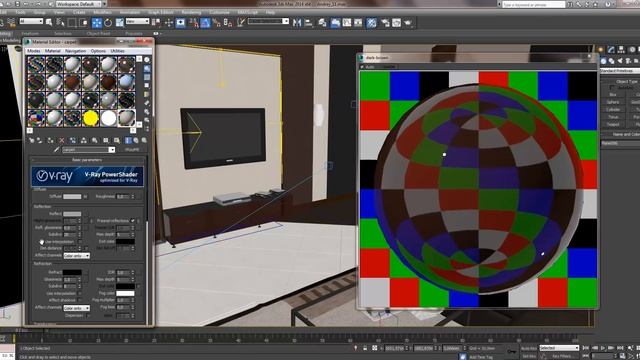
Task: Toggle Use interpolation under Refraction
Action: click(80, 293)
